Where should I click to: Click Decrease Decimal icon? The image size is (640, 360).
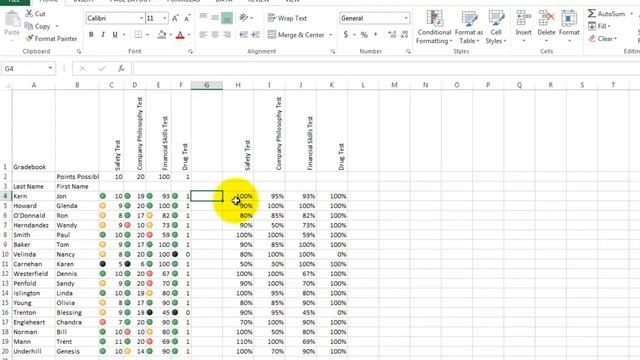point(404,35)
